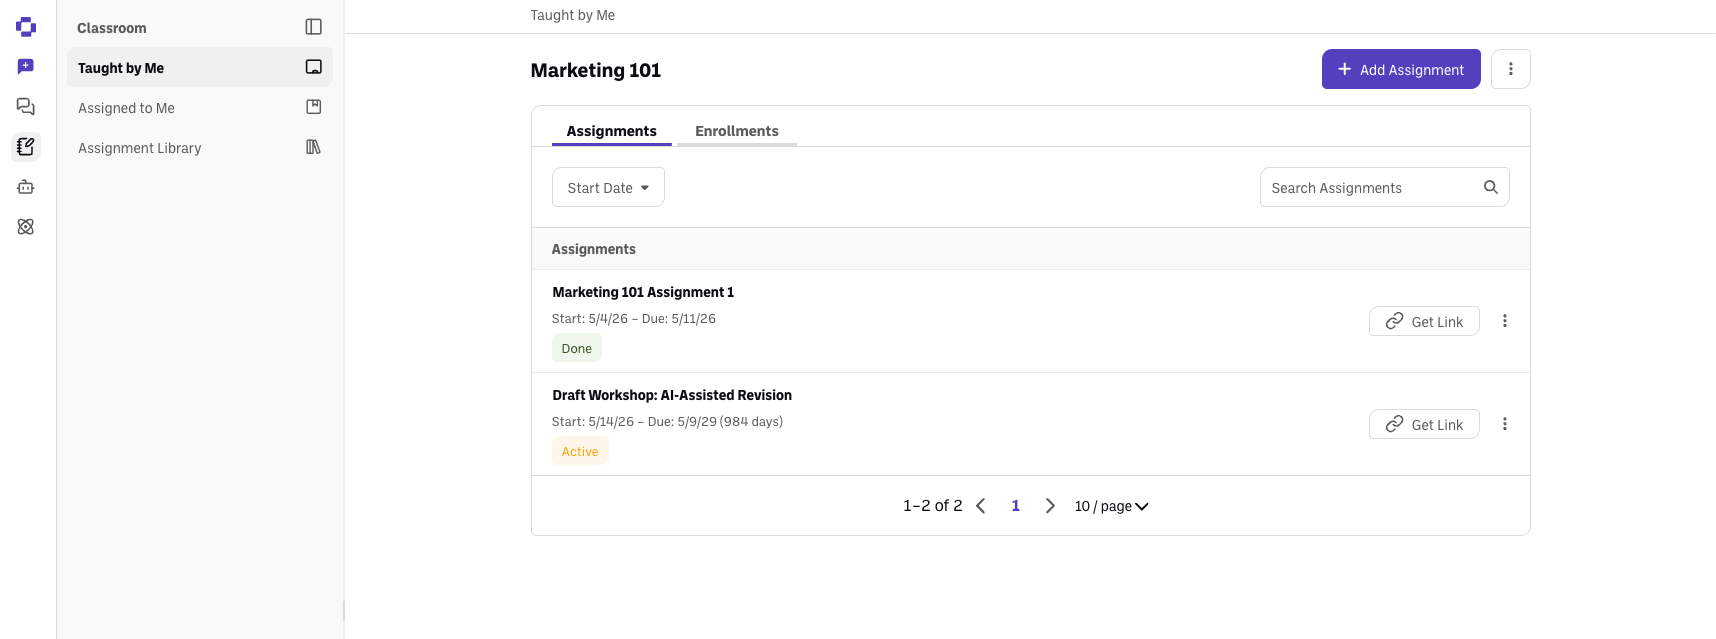Image resolution: width=1716 pixels, height=639 pixels.
Task: Open conversations icon in left rail
Action: [26, 107]
